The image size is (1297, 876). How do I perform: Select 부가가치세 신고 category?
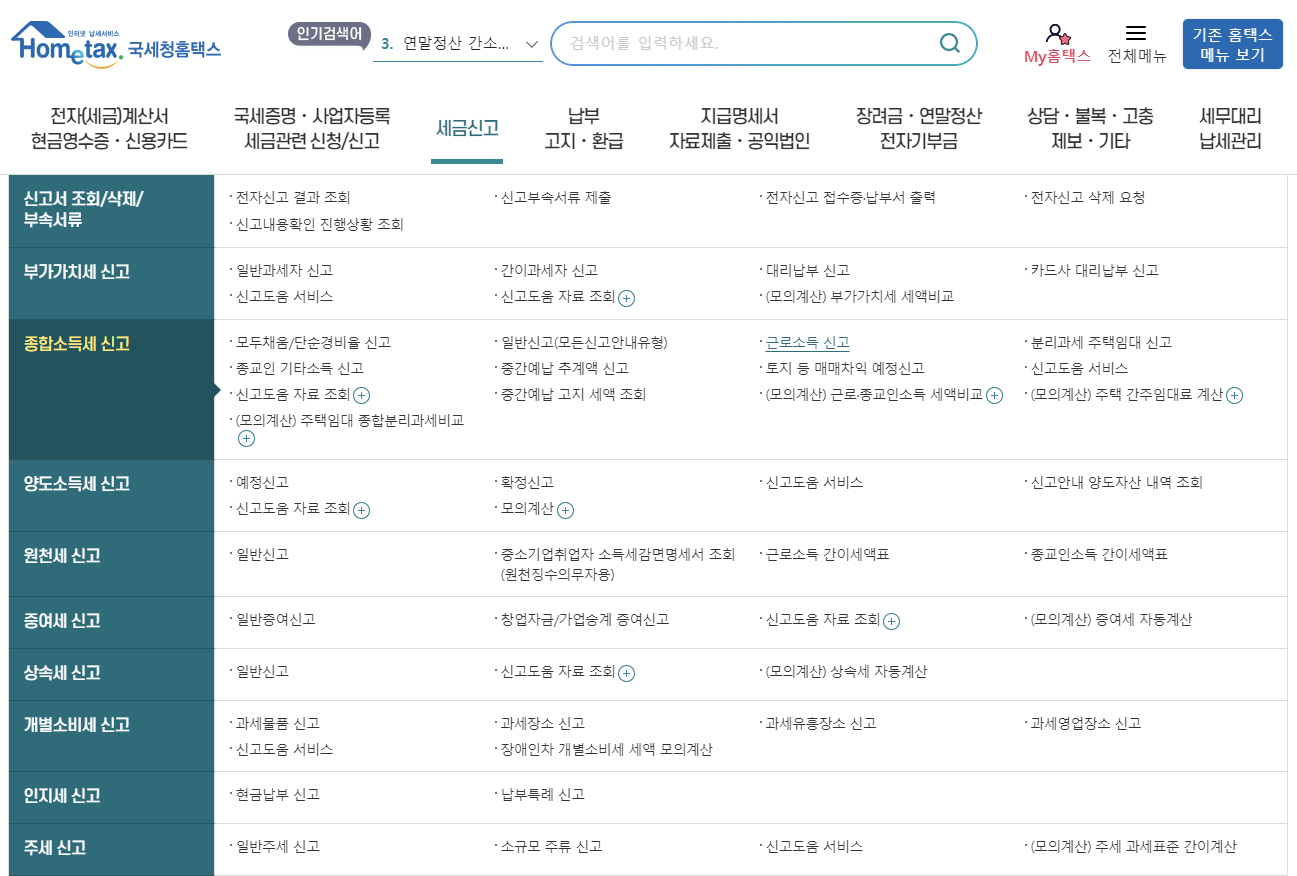click(x=111, y=284)
